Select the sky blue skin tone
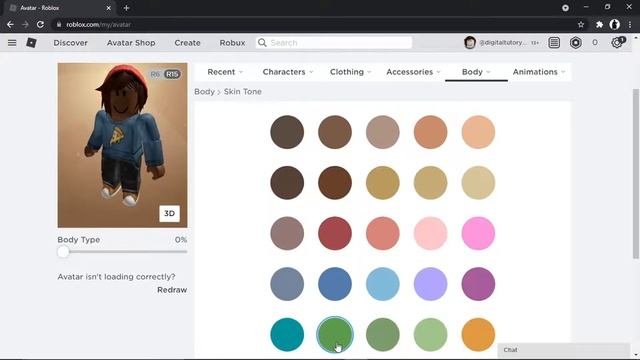This screenshot has height=360, width=640. click(x=382, y=284)
